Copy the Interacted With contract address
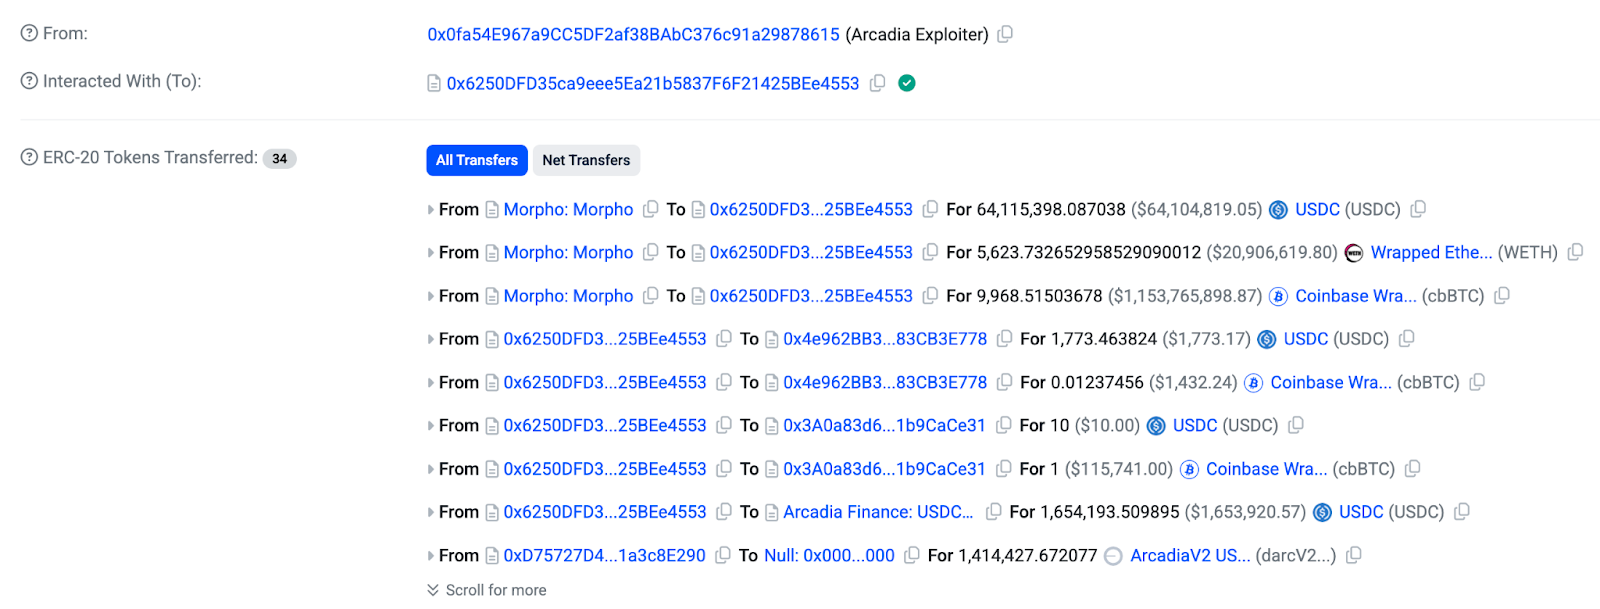The image size is (1600, 609). click(x=877, y=83)
